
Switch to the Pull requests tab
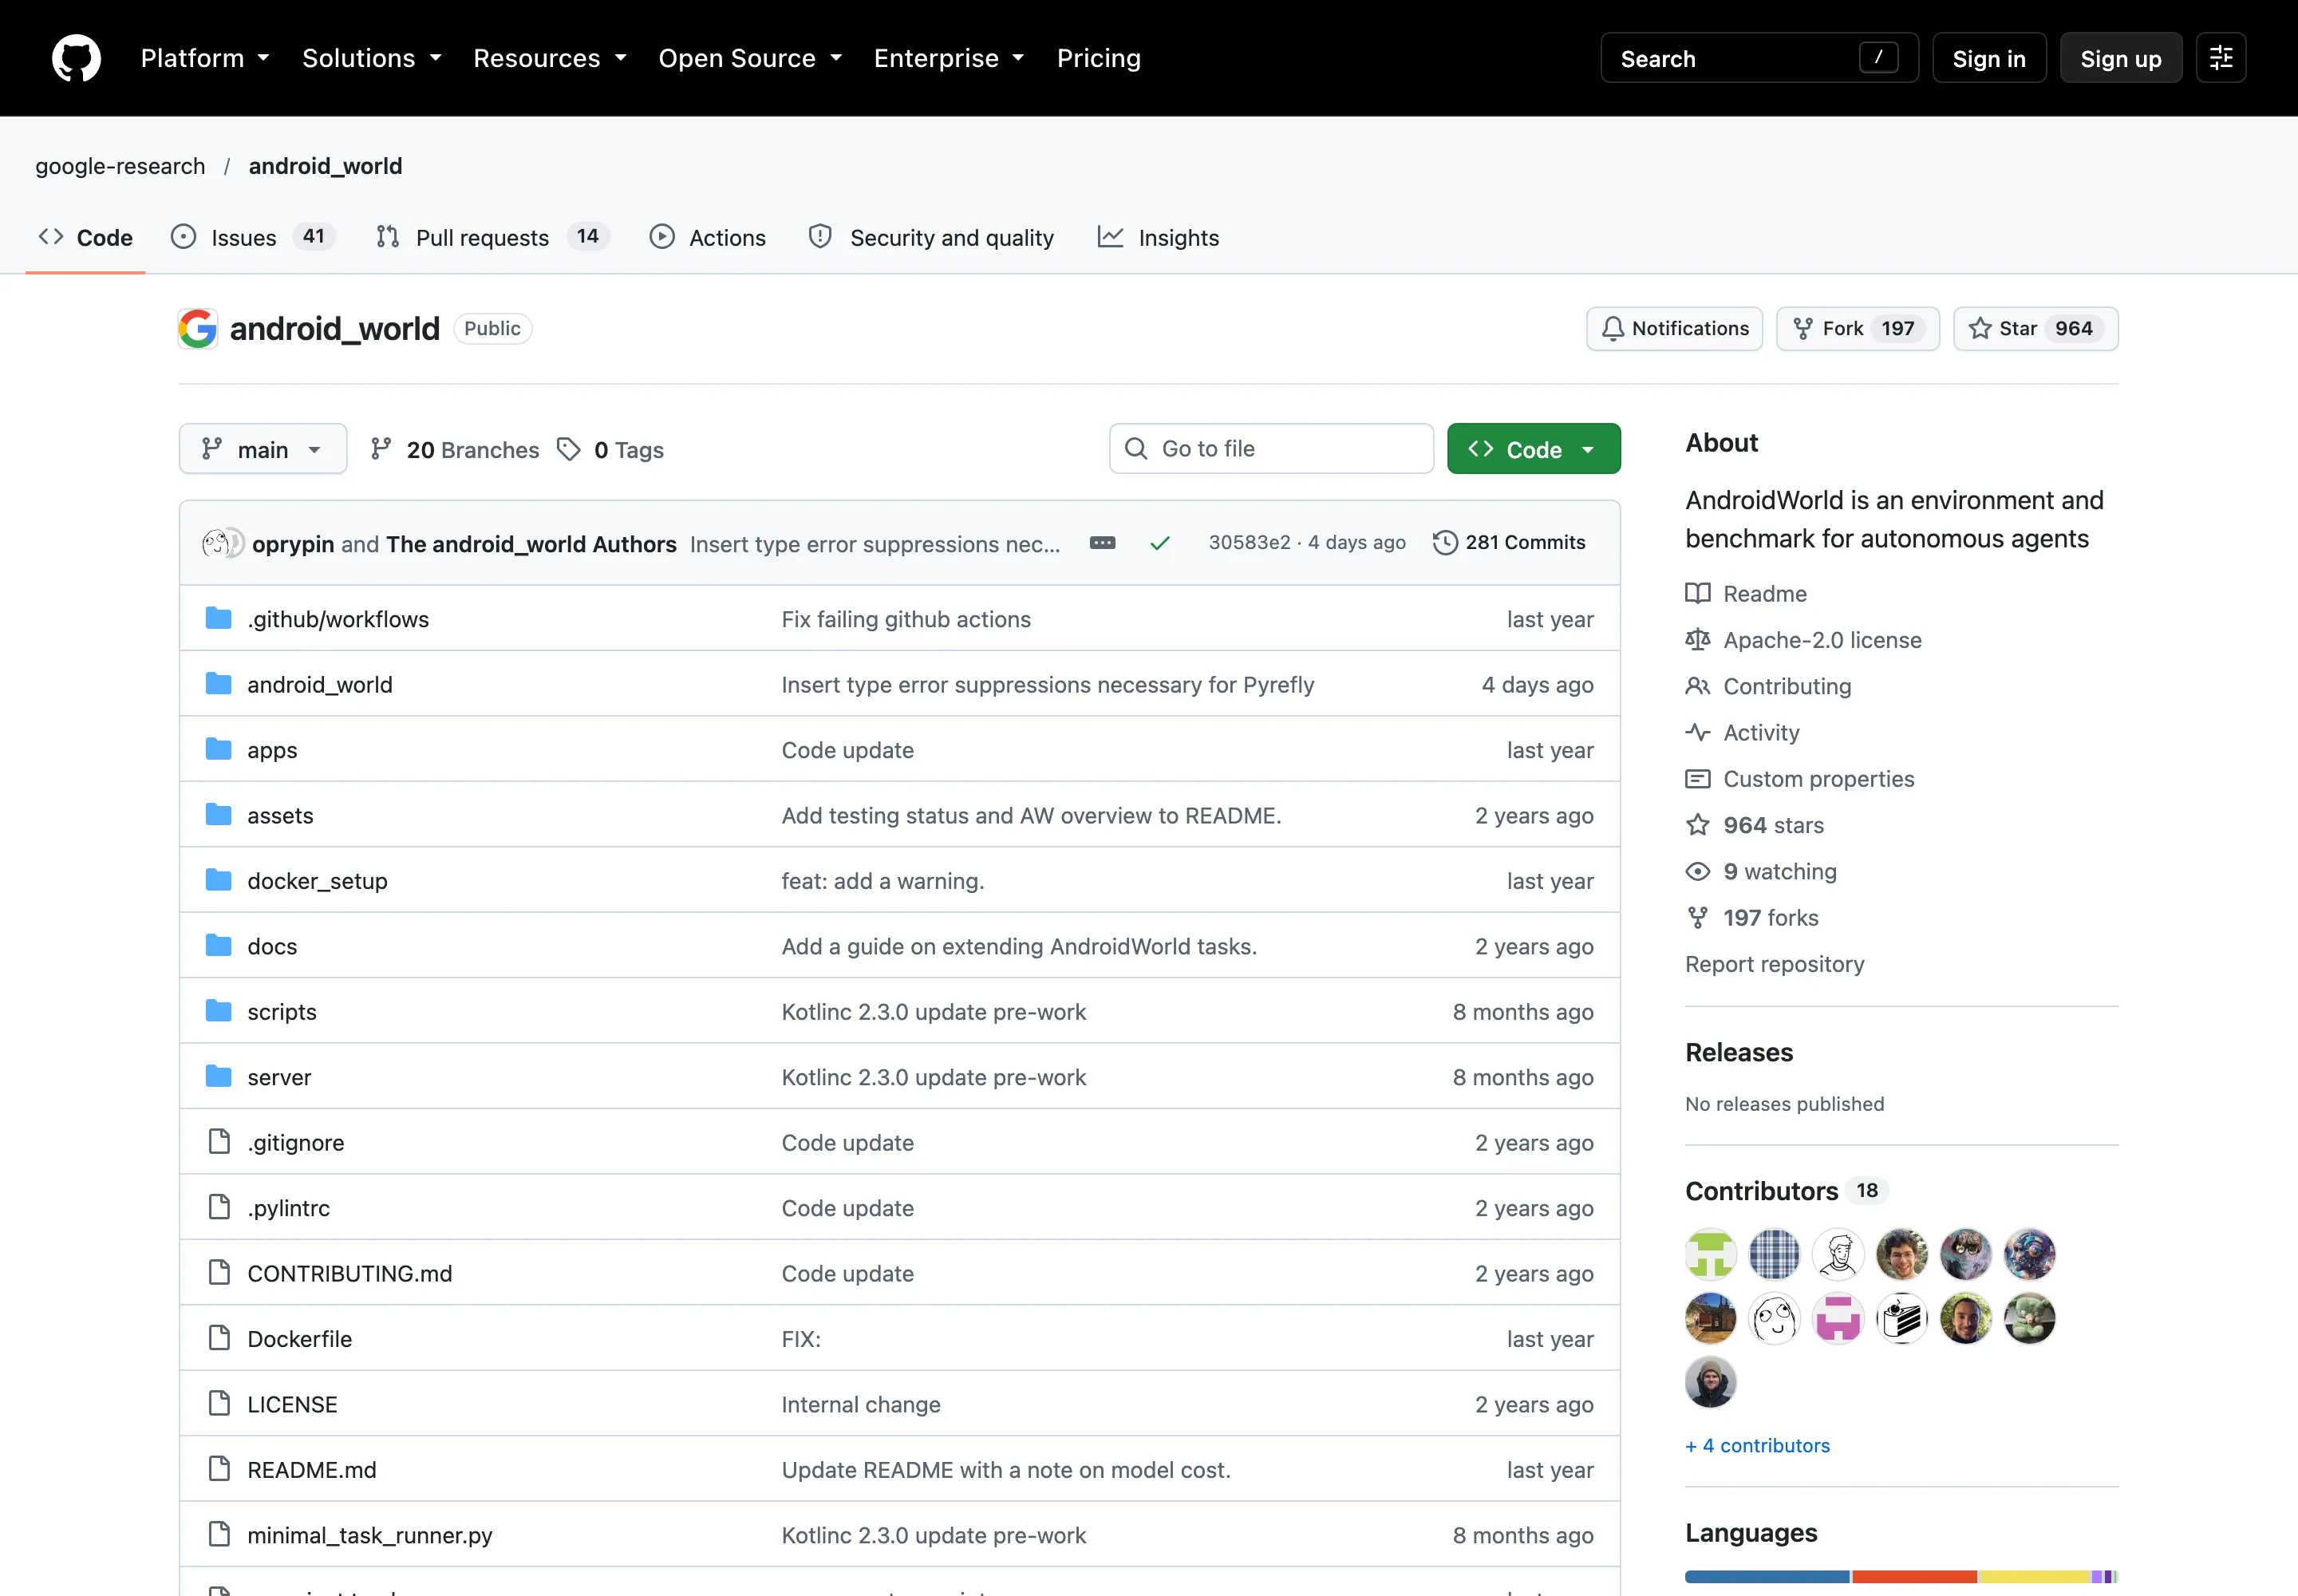pos(492,237)
